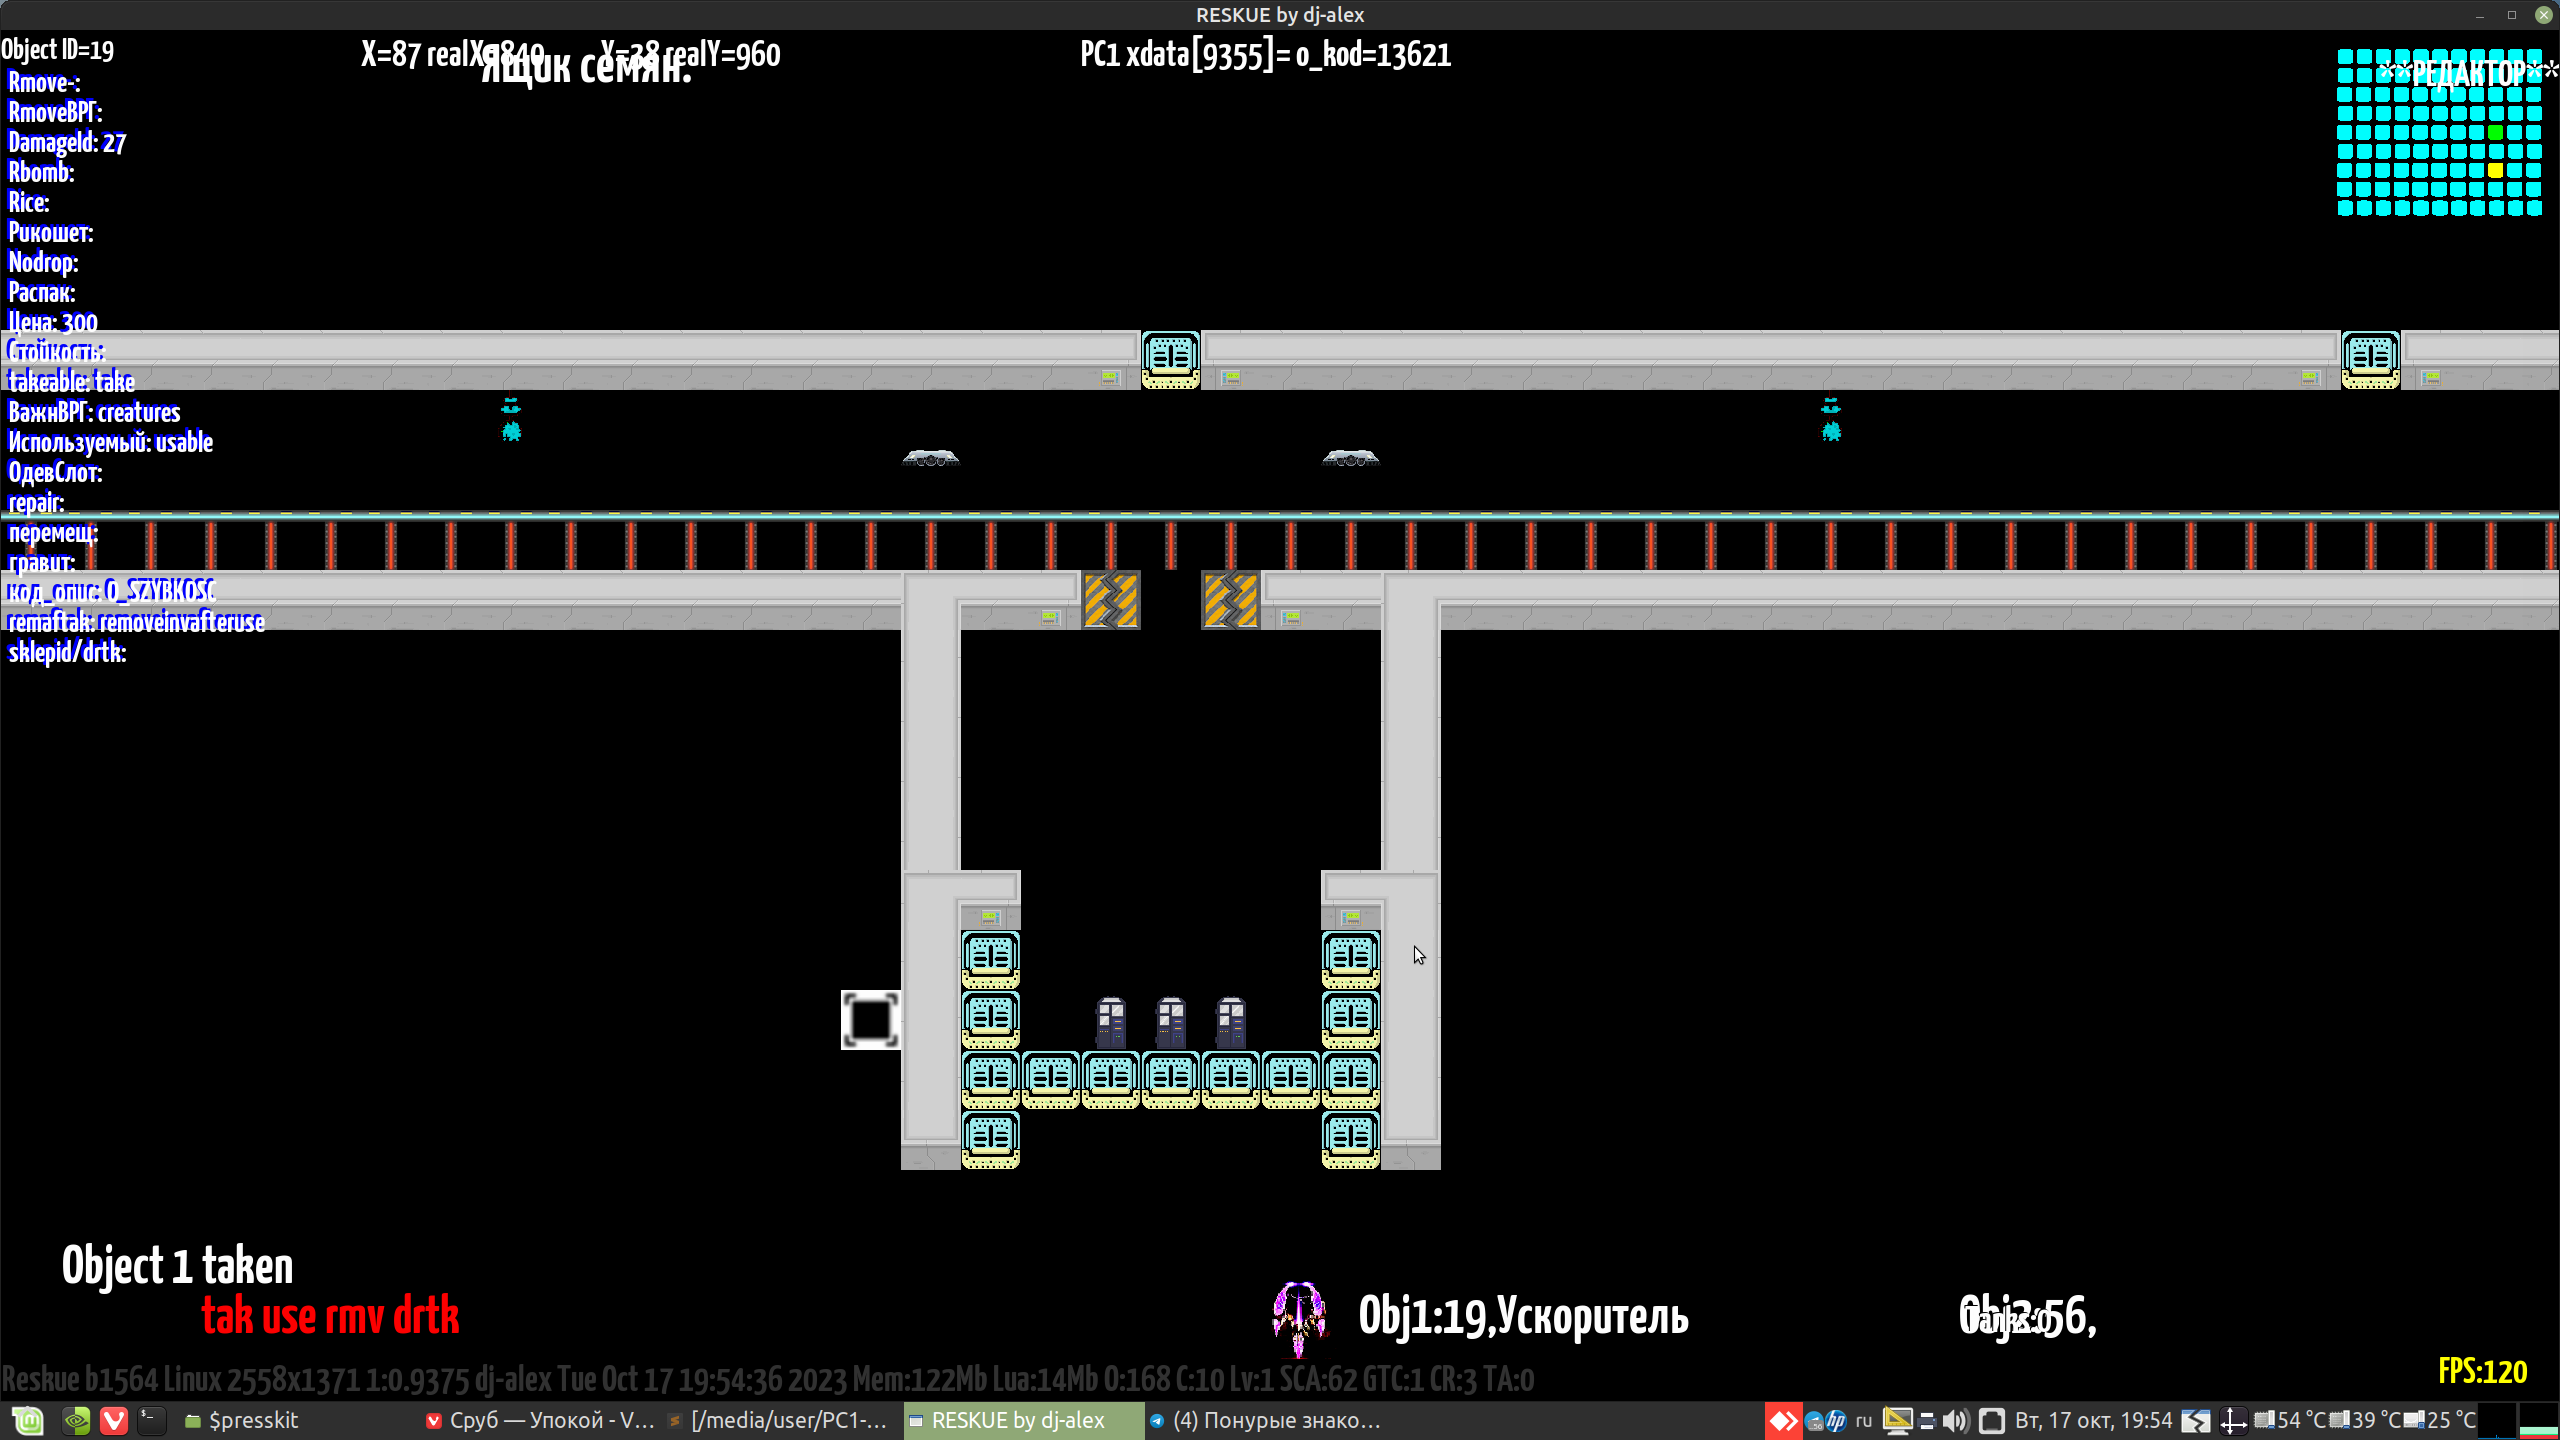Open the Linux Mint start menu
Image resolution: width=2560 pixels, height=1440 pixels.
pyautogui.click(x=27, y=1420)
